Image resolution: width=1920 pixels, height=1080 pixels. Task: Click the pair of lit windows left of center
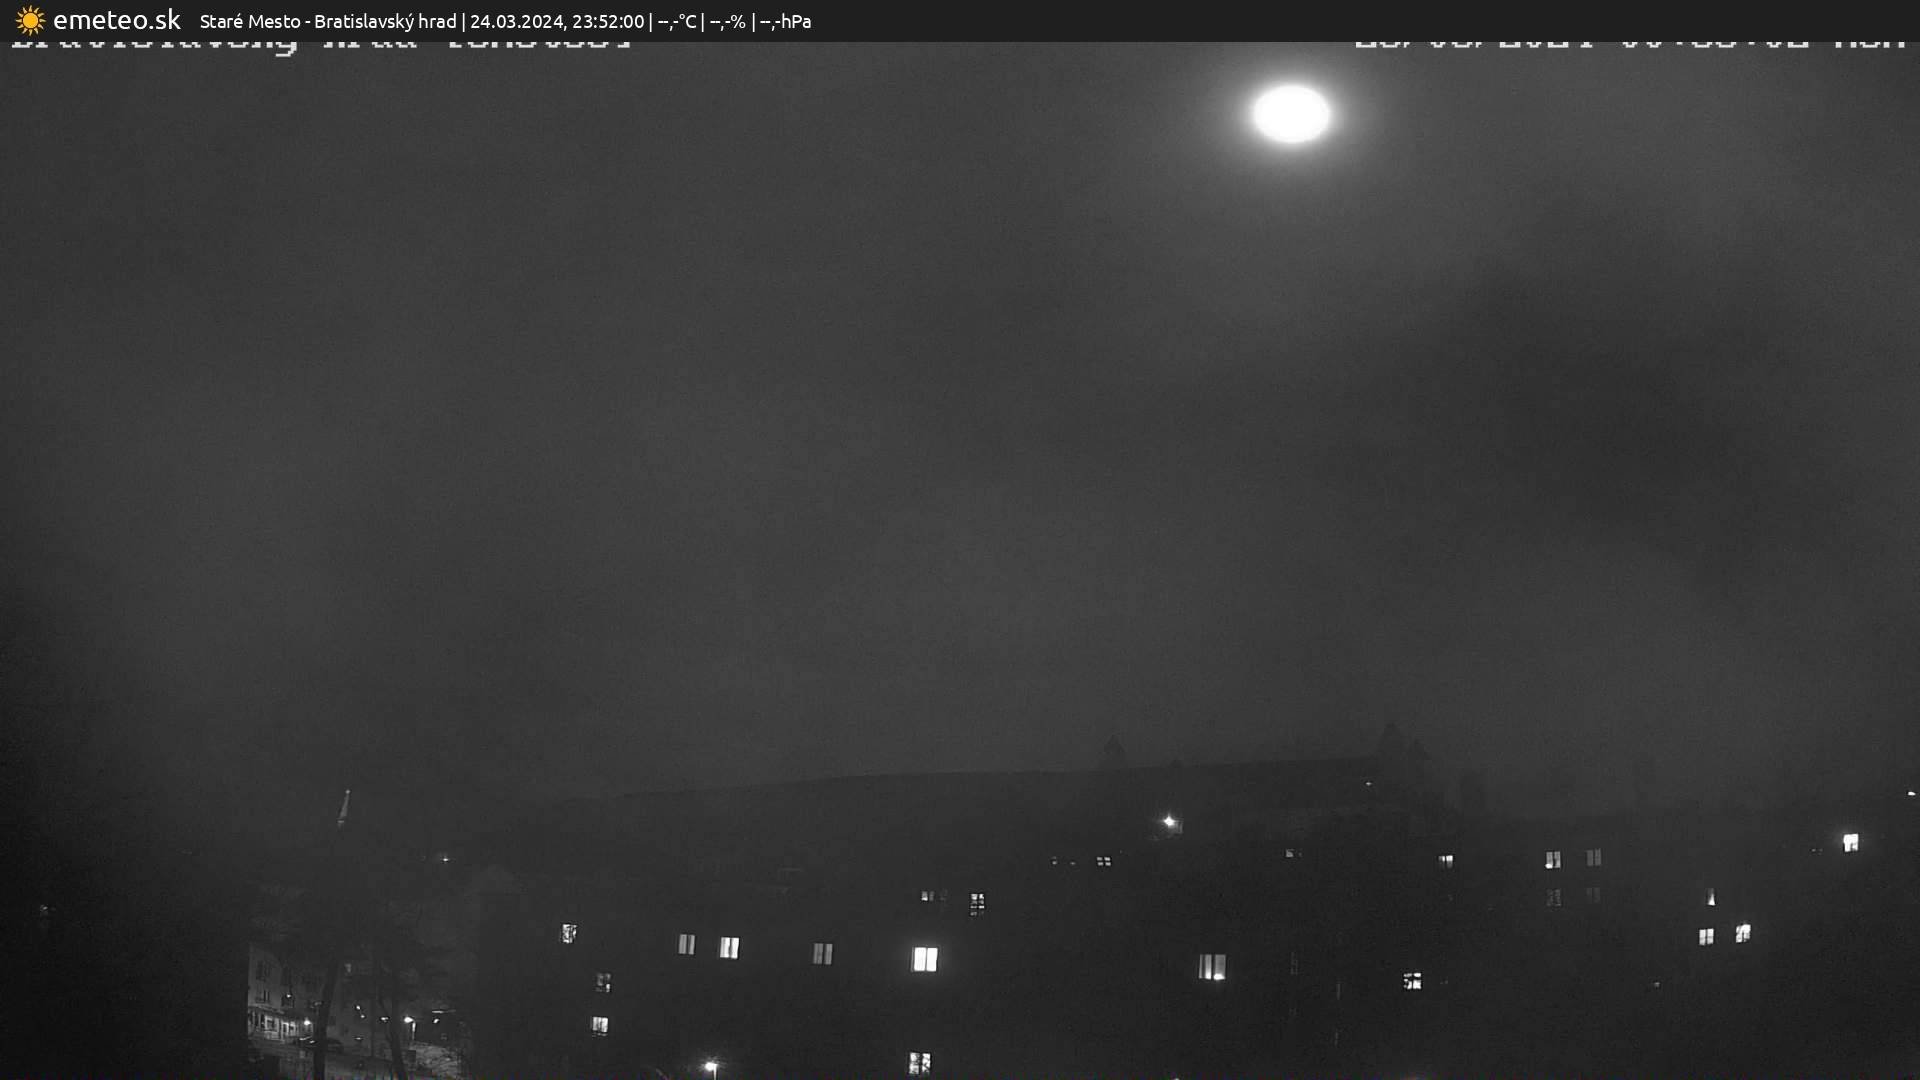click(x=708, y=946)
